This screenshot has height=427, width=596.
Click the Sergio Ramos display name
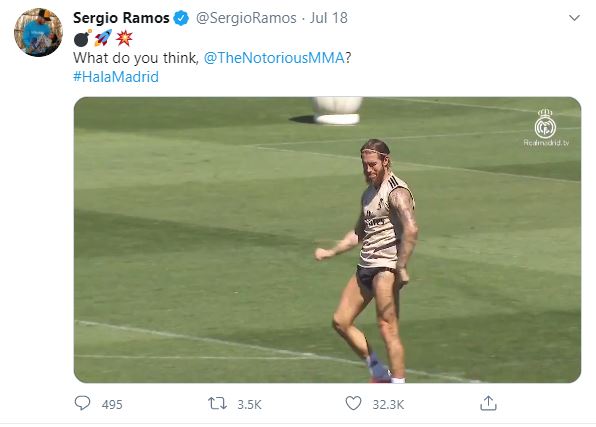[x=121, y=18]
